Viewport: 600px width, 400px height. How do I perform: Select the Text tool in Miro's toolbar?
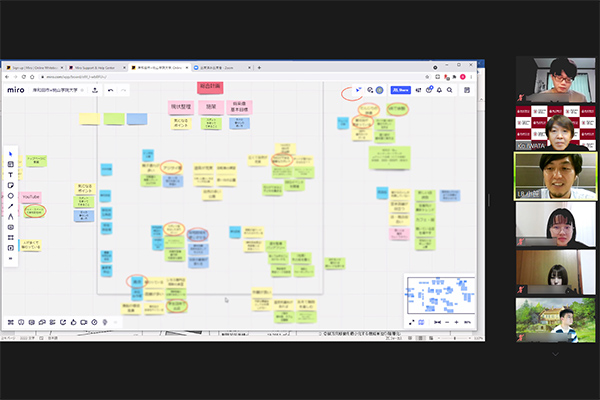coord(10,175)
